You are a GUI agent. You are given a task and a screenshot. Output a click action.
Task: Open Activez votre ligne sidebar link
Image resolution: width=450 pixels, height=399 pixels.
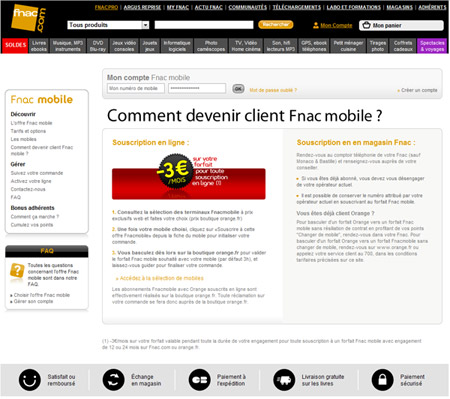(x=31, y=181)
